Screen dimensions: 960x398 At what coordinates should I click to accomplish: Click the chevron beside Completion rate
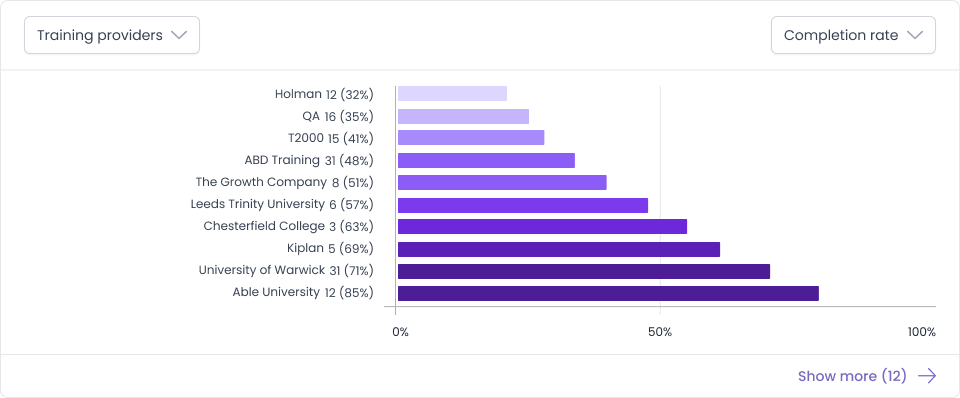coord(914,36)
